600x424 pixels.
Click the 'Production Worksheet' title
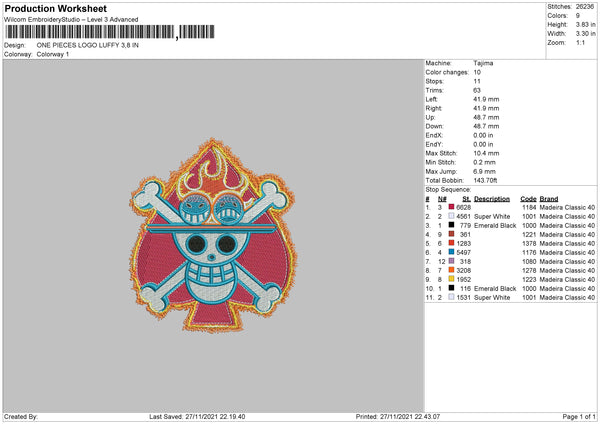tap(55, 8)
